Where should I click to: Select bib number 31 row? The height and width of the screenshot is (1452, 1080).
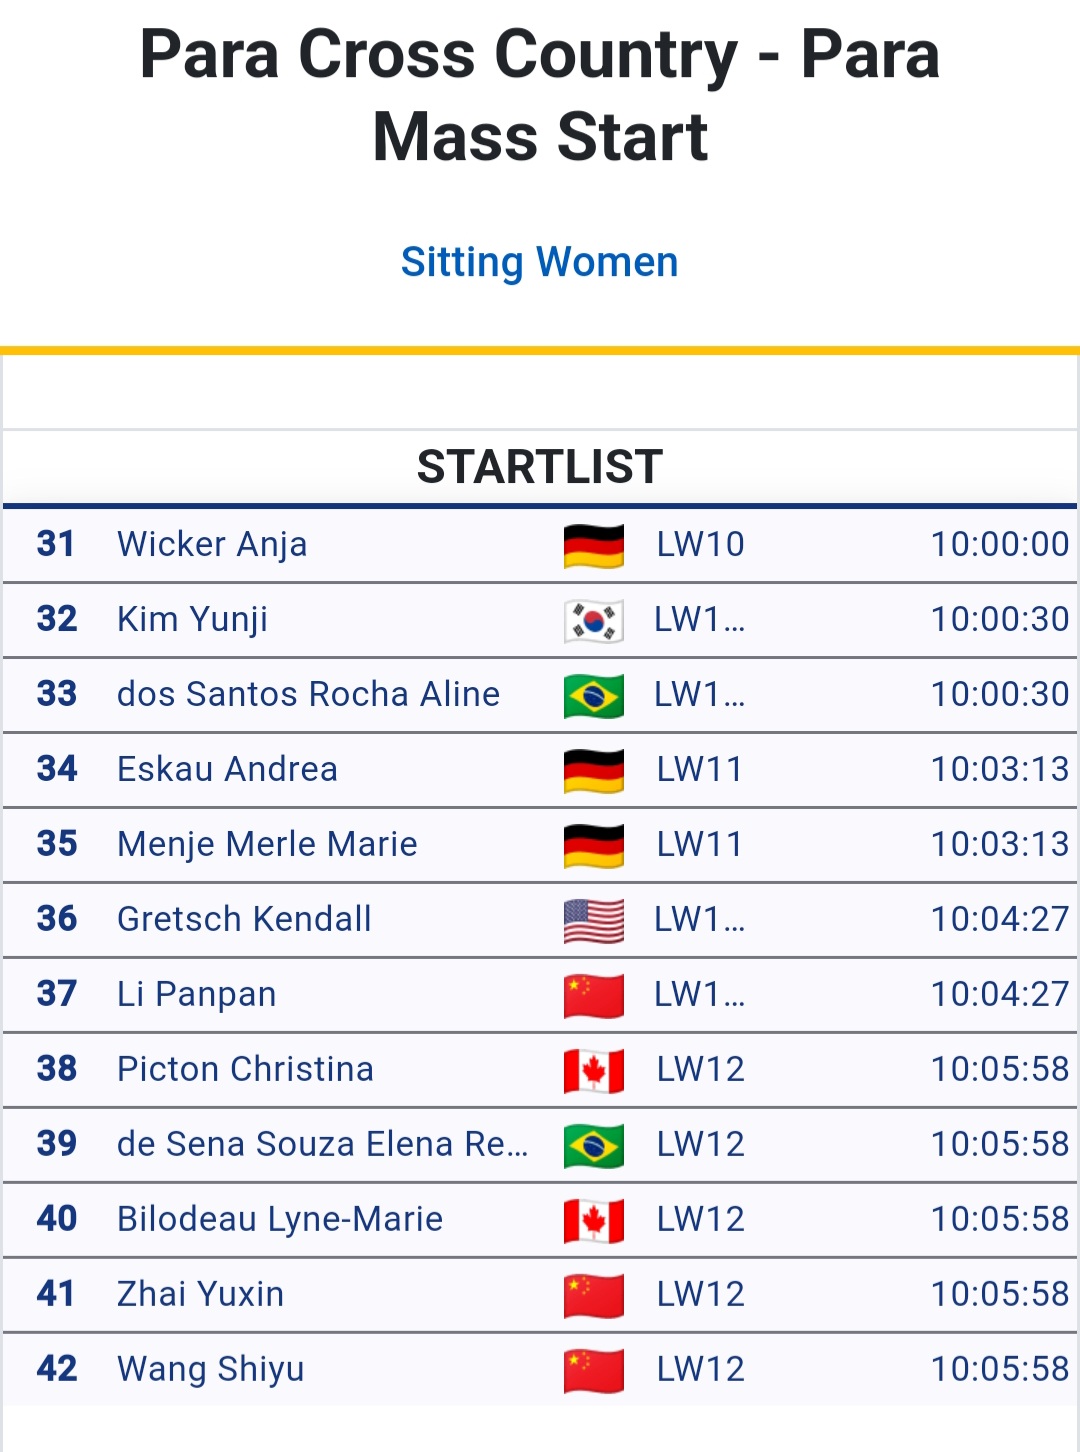(x=540, y=545)
